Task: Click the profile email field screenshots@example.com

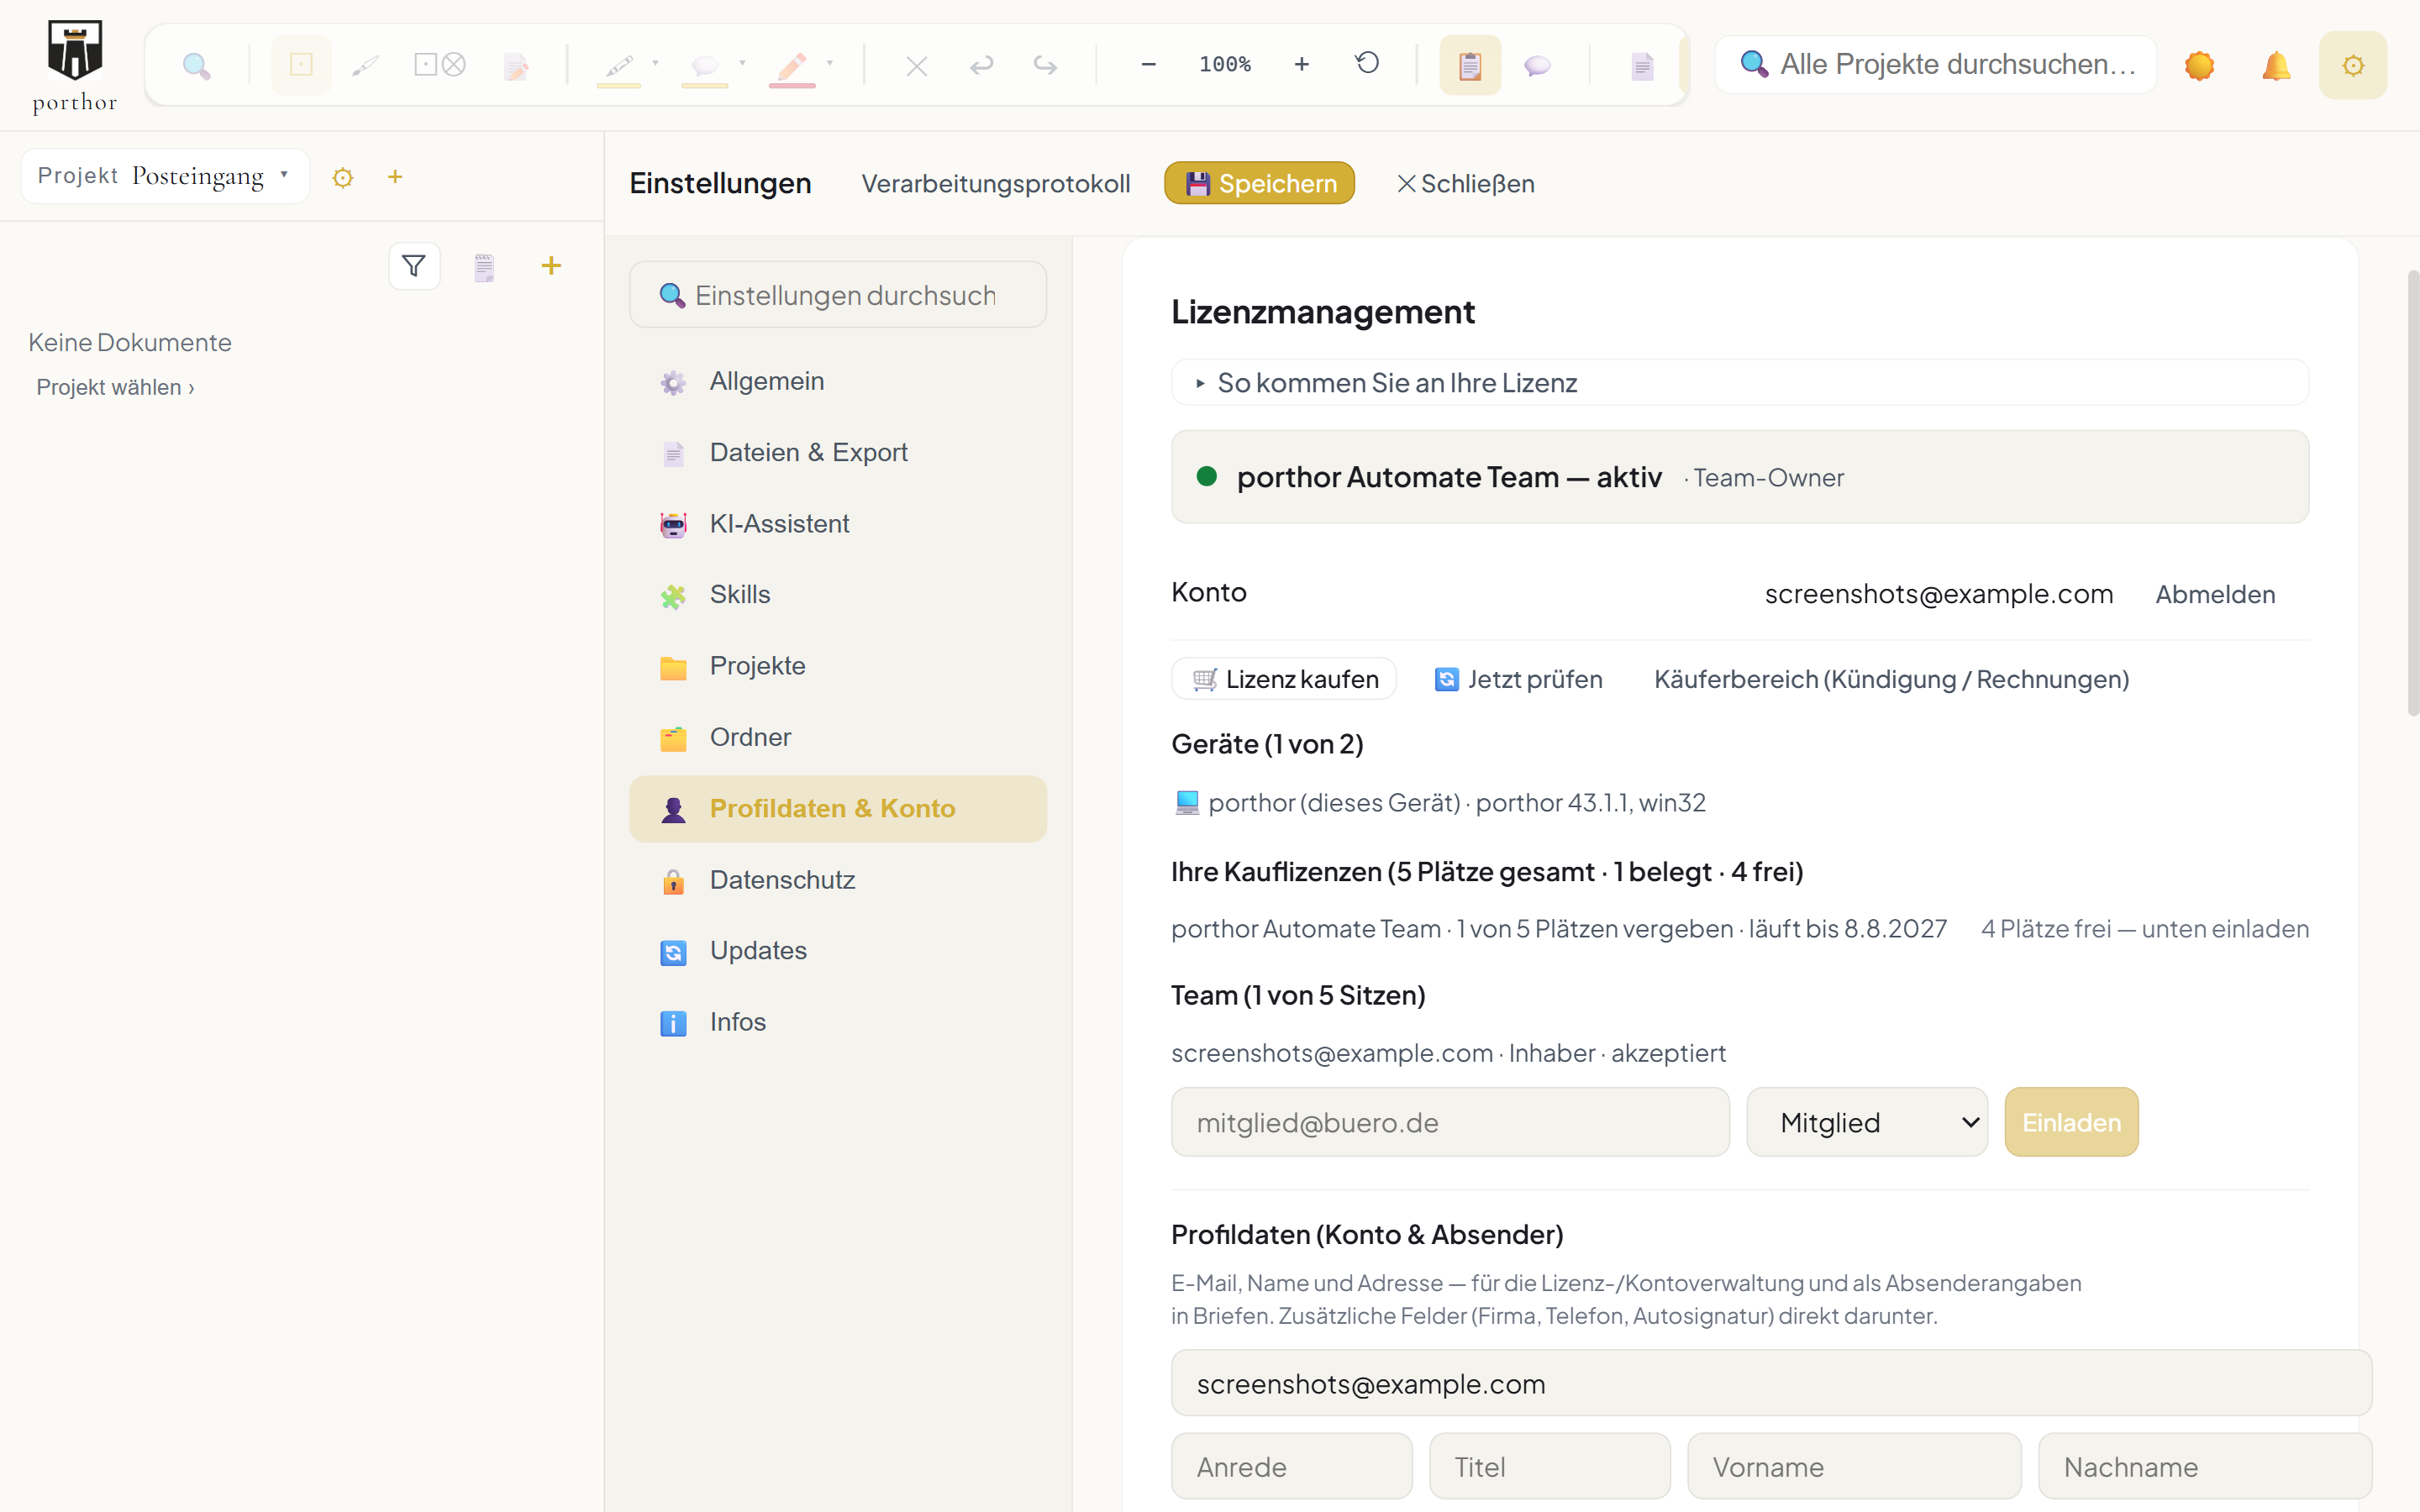Action: tap(1771, 1383)
